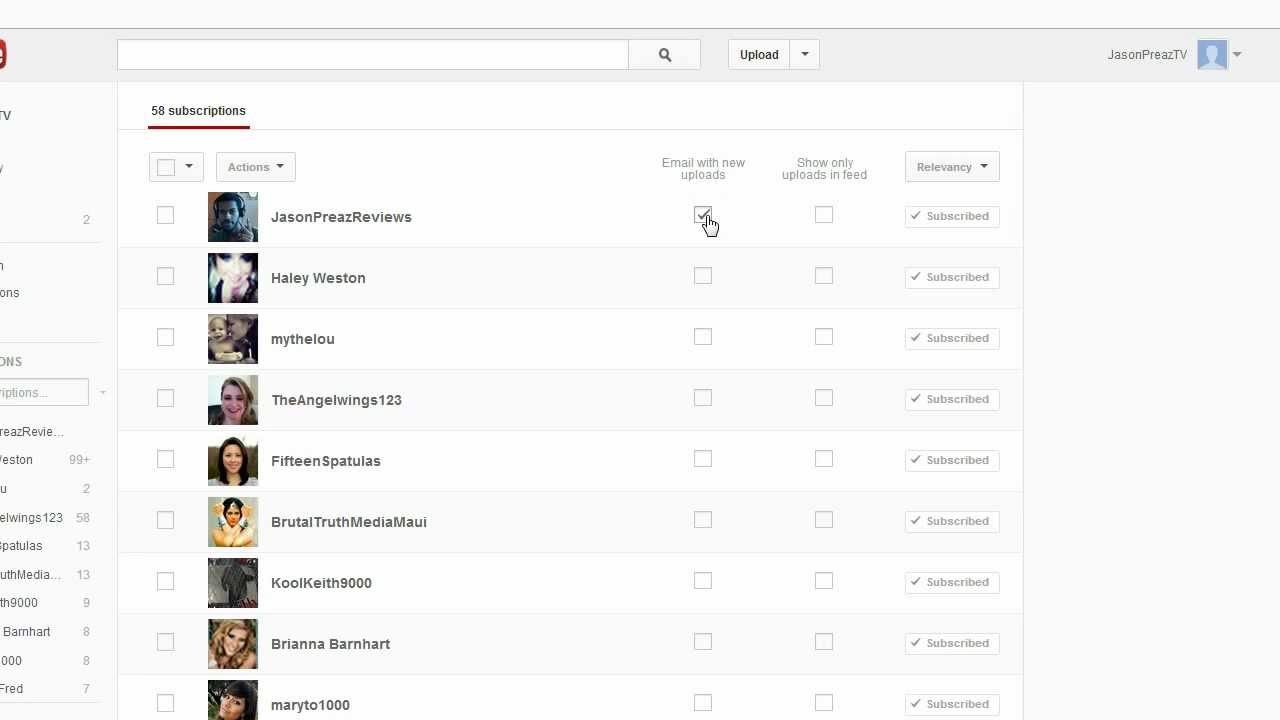Open the JasonPreazTV account avatar icon

pyautogui.click(x=1212, y=55)
